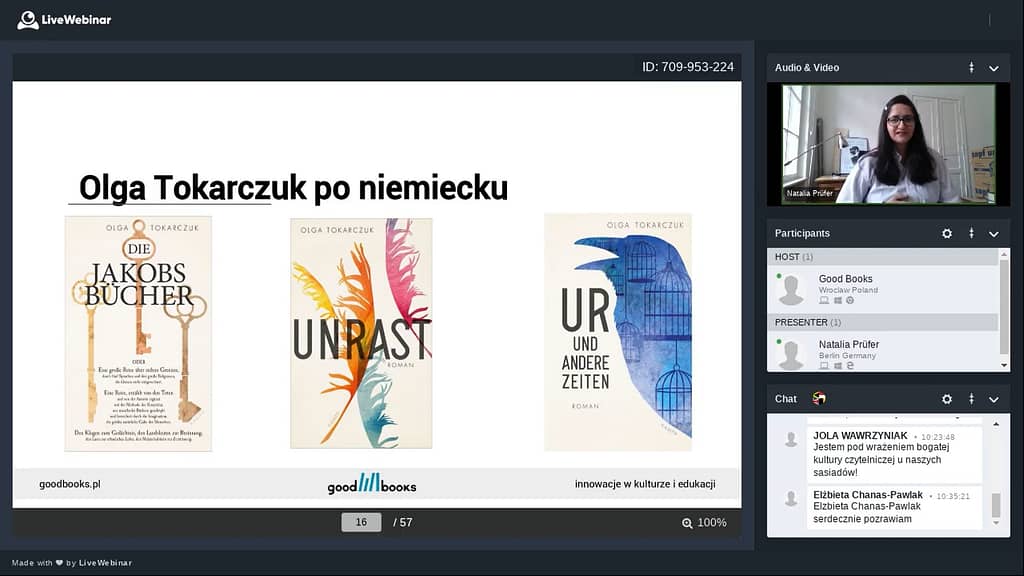Click the chat timestamp 10:23:48
1024x576 pixels.
pyautogui.click(x=938, y=437)
